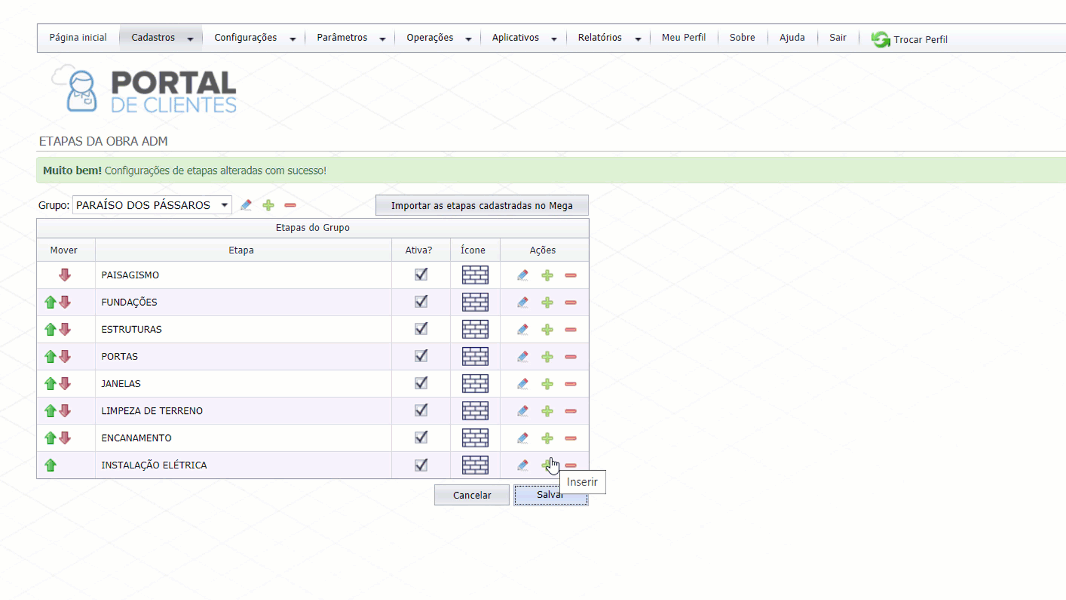The height and width of the screenshot is (600, 1066).
Task: Click green insert plus icon for ESTRUTURAS row
Action: (547, 330)
